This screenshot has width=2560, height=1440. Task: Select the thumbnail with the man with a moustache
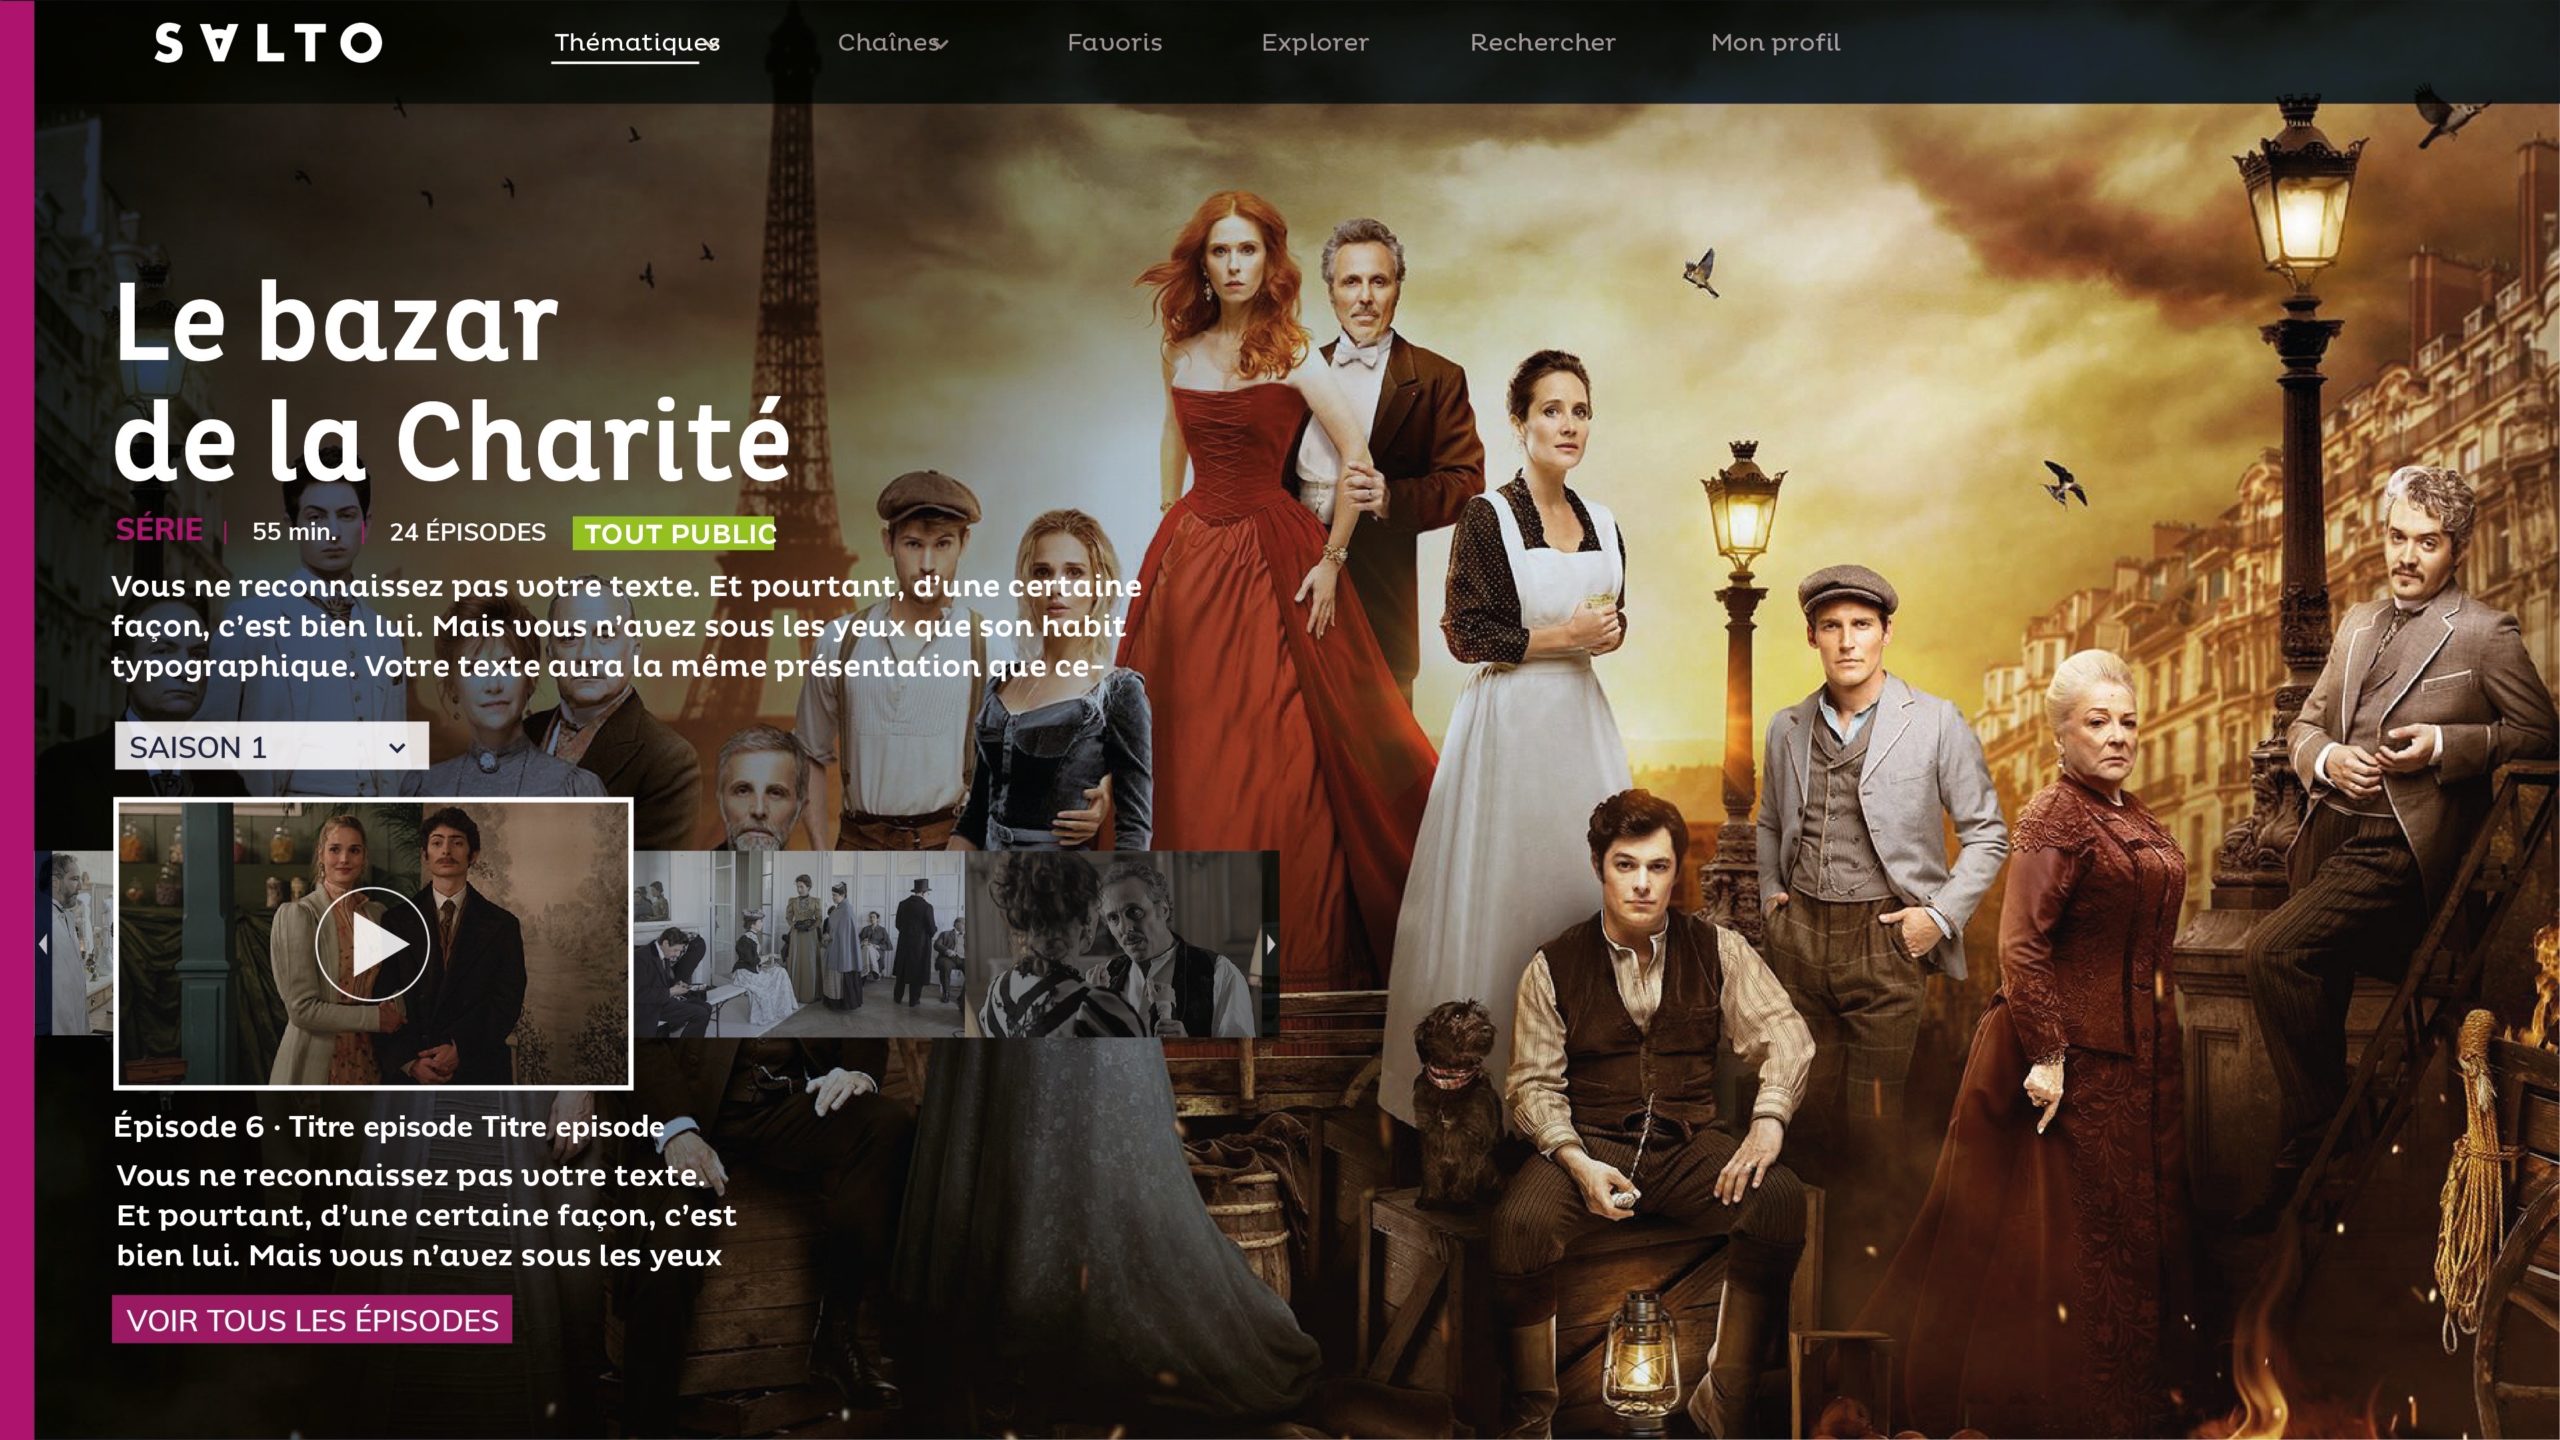tap(1113, 944)
